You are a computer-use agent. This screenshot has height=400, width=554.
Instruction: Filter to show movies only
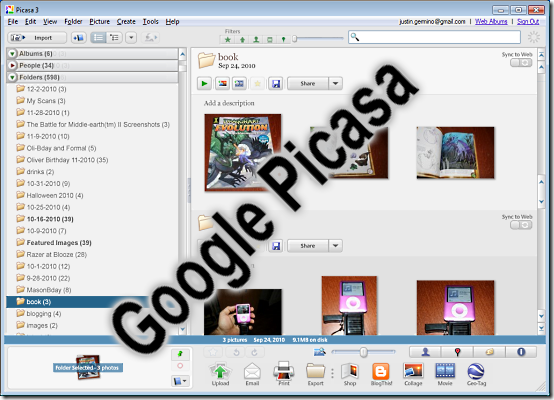270,40
